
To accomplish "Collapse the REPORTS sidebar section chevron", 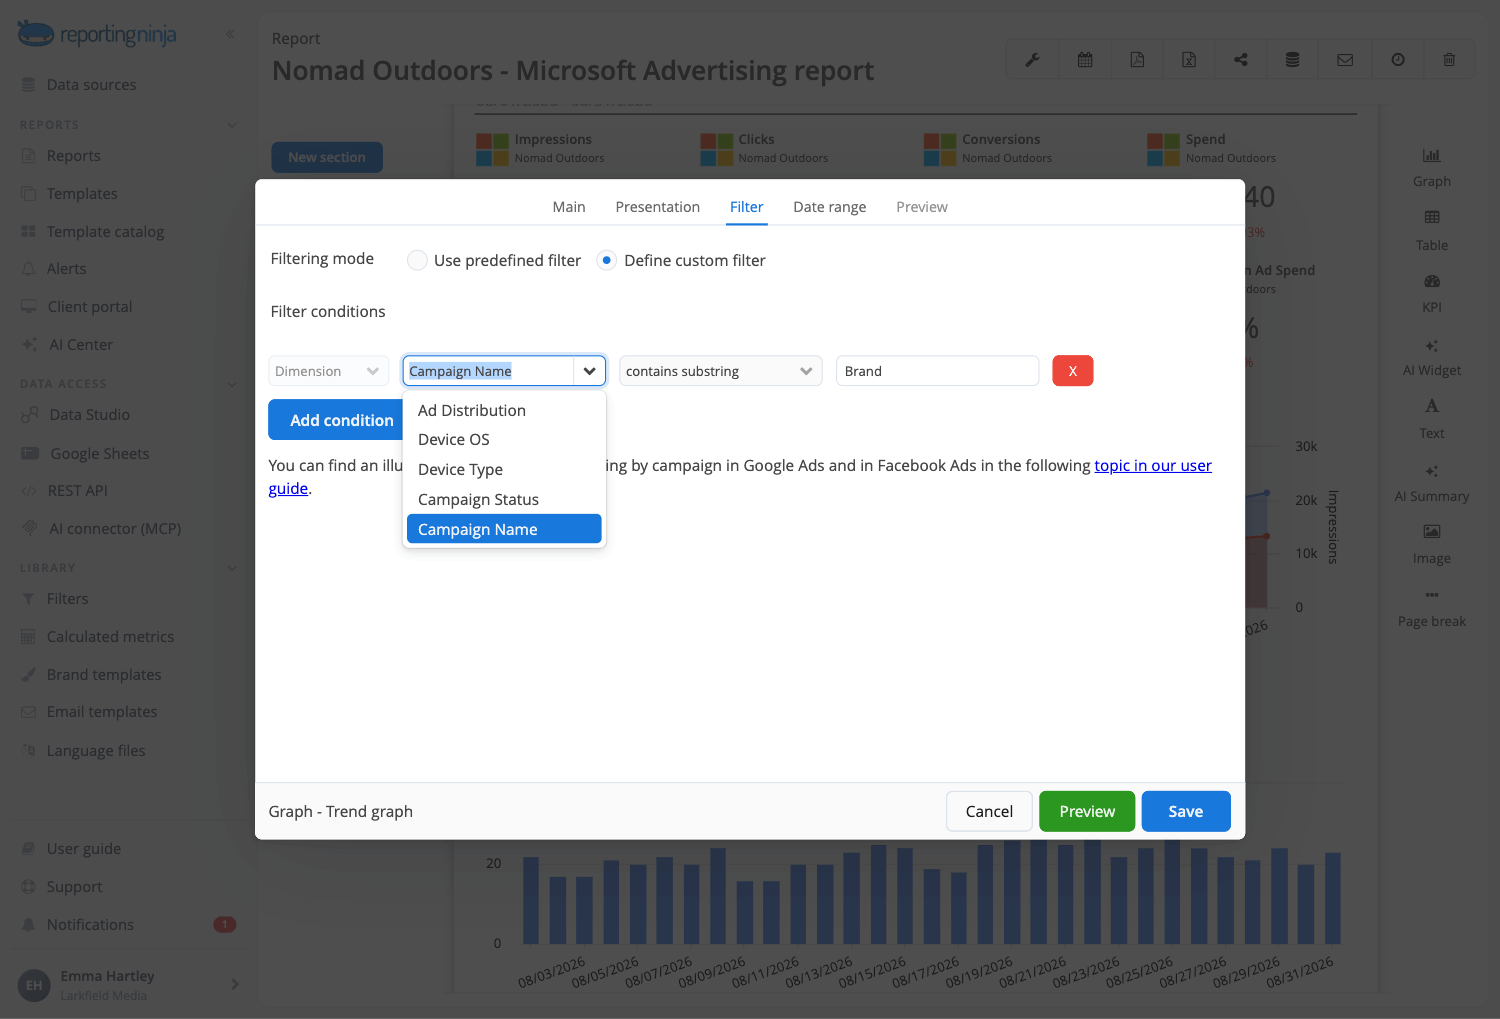I will pyautogui.click(x=232, y=125).
